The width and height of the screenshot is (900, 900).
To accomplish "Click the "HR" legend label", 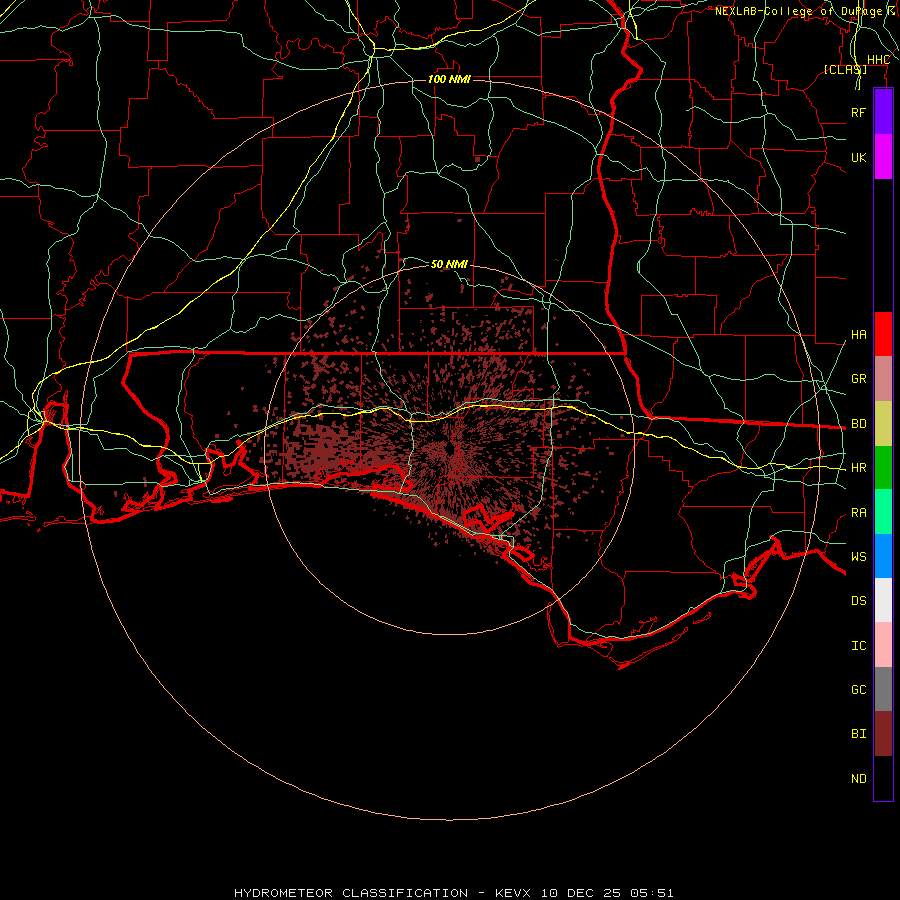I will tap(858, 468).
